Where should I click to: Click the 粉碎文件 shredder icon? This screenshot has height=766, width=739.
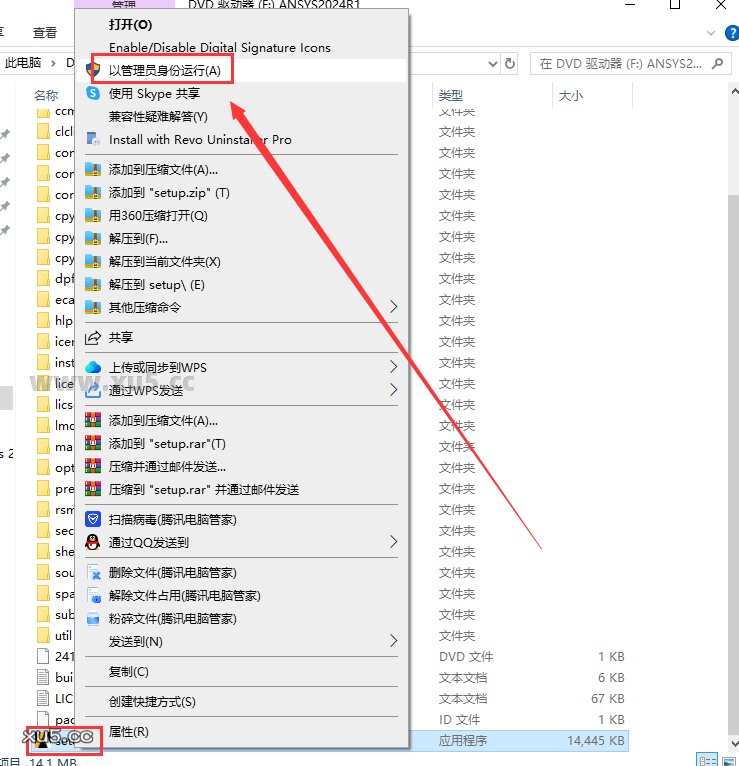pos(93,618)
